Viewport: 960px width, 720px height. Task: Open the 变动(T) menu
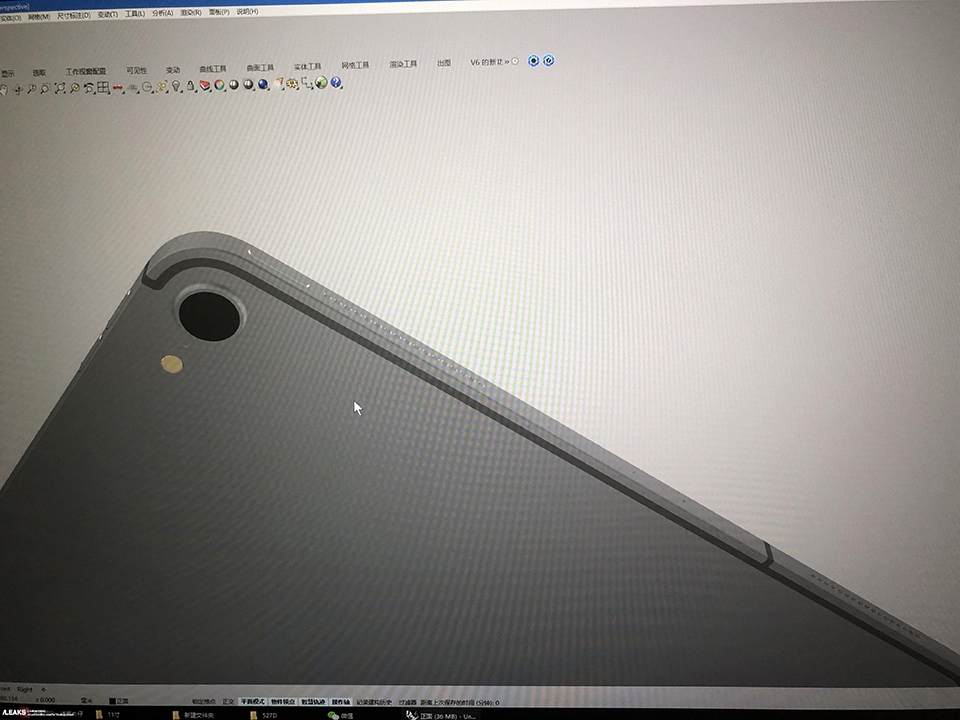[x=107, y=15]
